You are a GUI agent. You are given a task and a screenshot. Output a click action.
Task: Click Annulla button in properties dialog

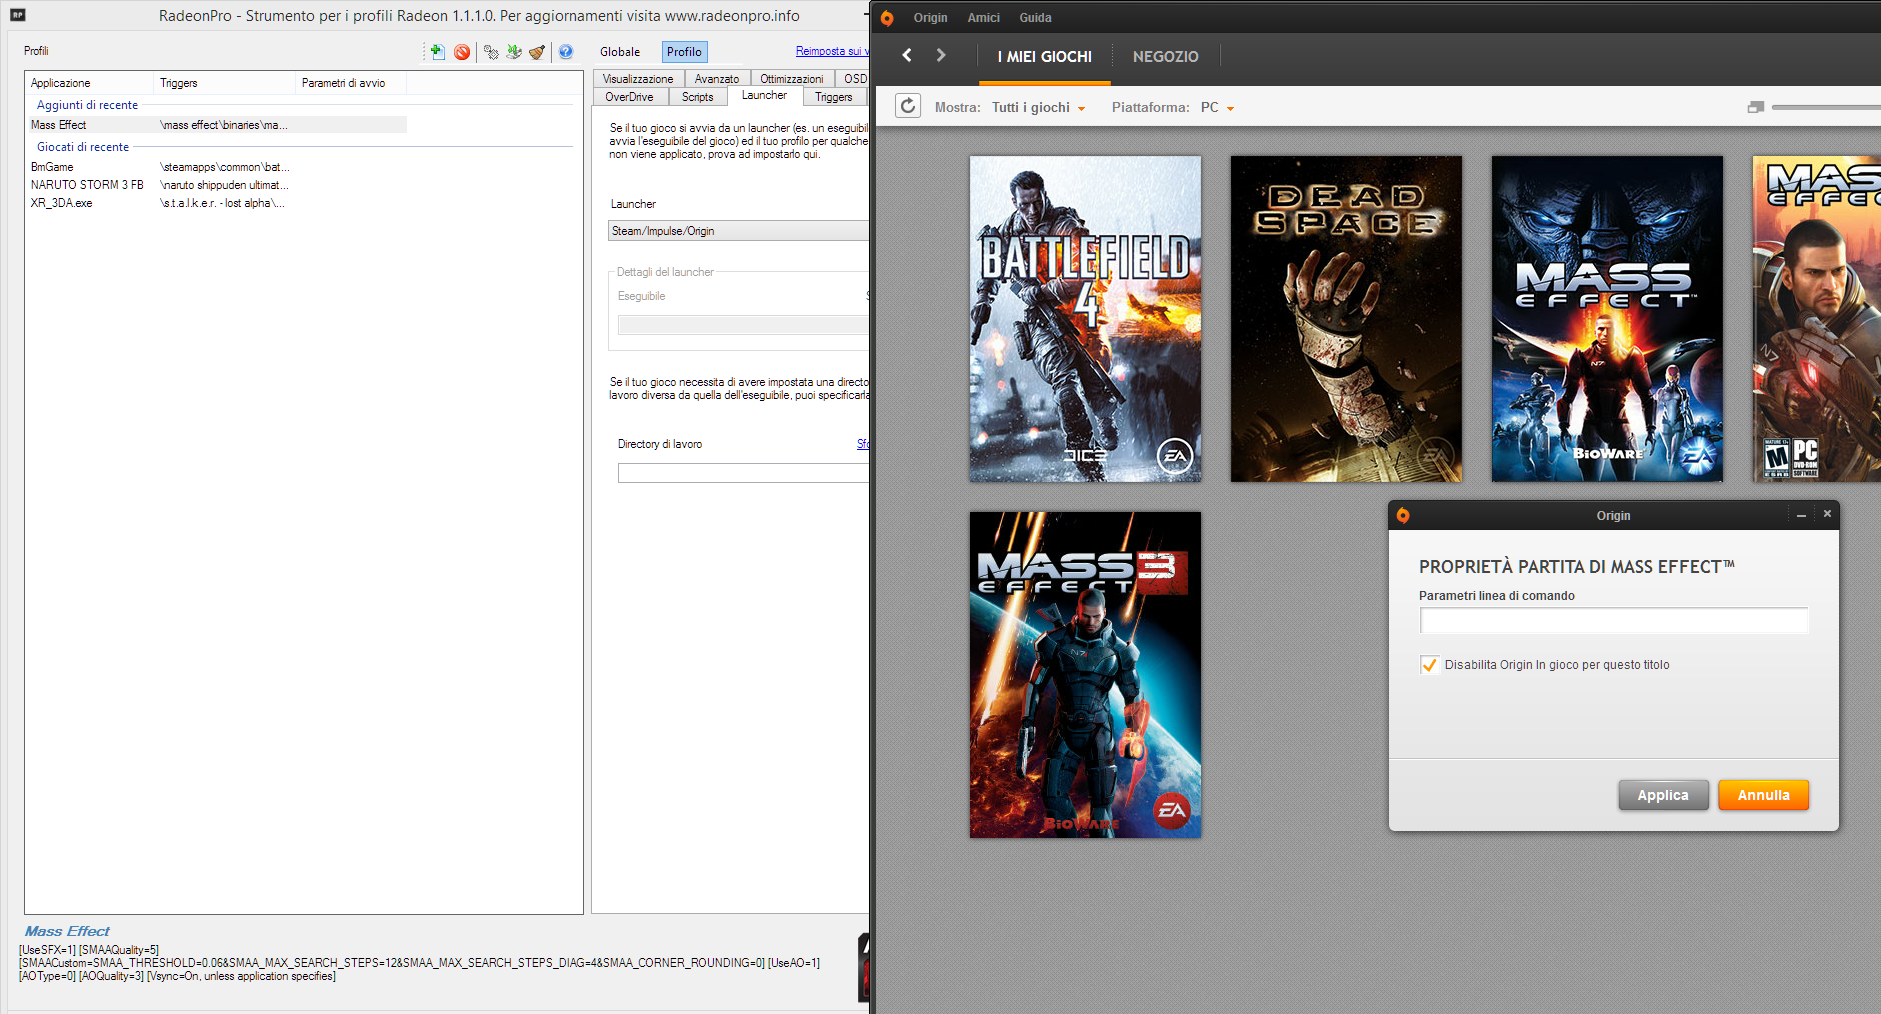click(x=1763, y=795)
